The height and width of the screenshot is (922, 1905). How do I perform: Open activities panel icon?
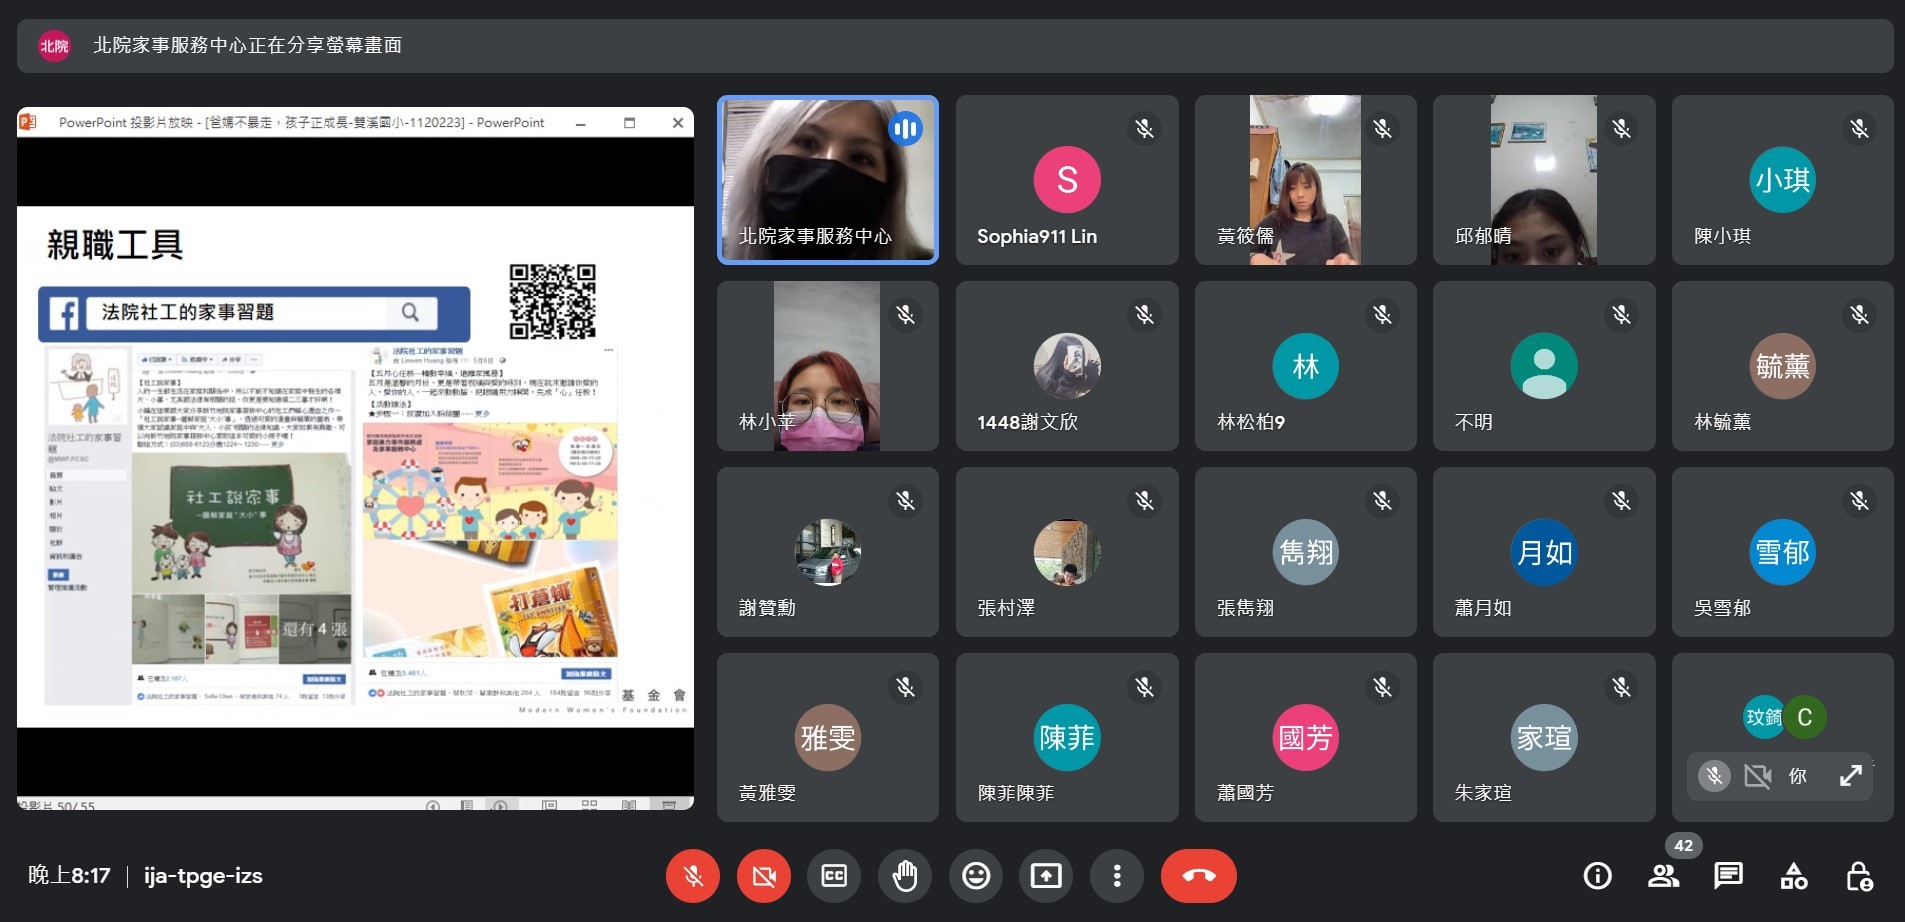(x=1793, y=876)
